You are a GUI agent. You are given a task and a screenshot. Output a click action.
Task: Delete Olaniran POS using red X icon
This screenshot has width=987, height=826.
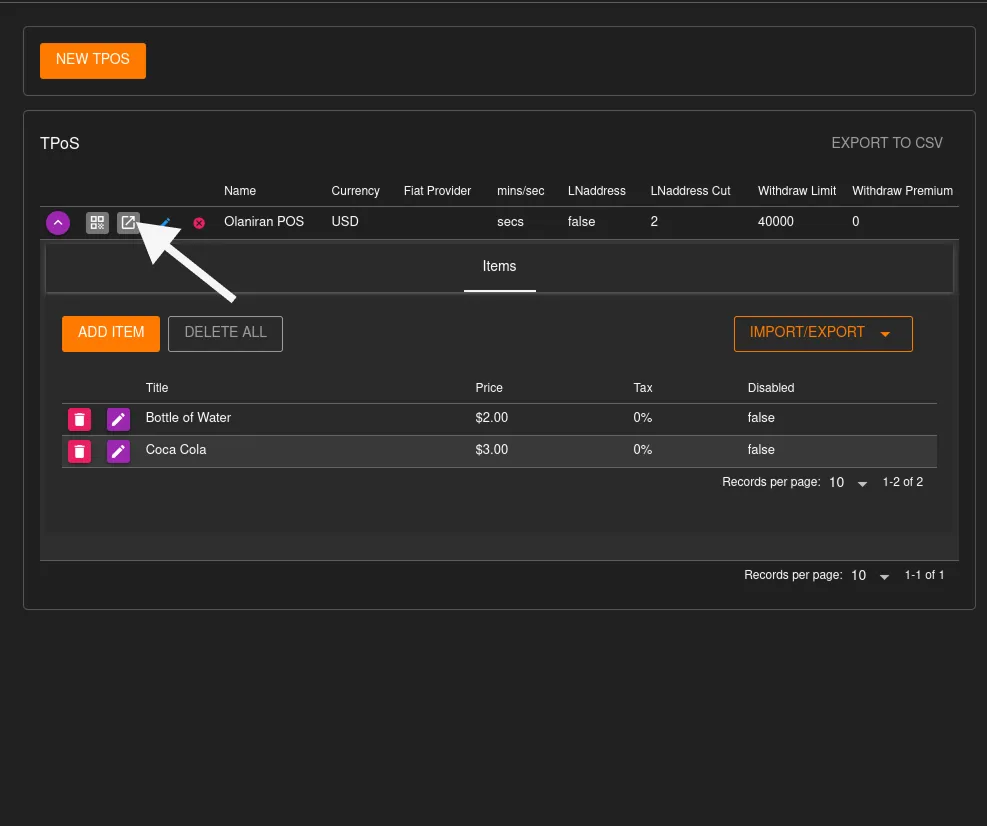[x=199, y=223]
